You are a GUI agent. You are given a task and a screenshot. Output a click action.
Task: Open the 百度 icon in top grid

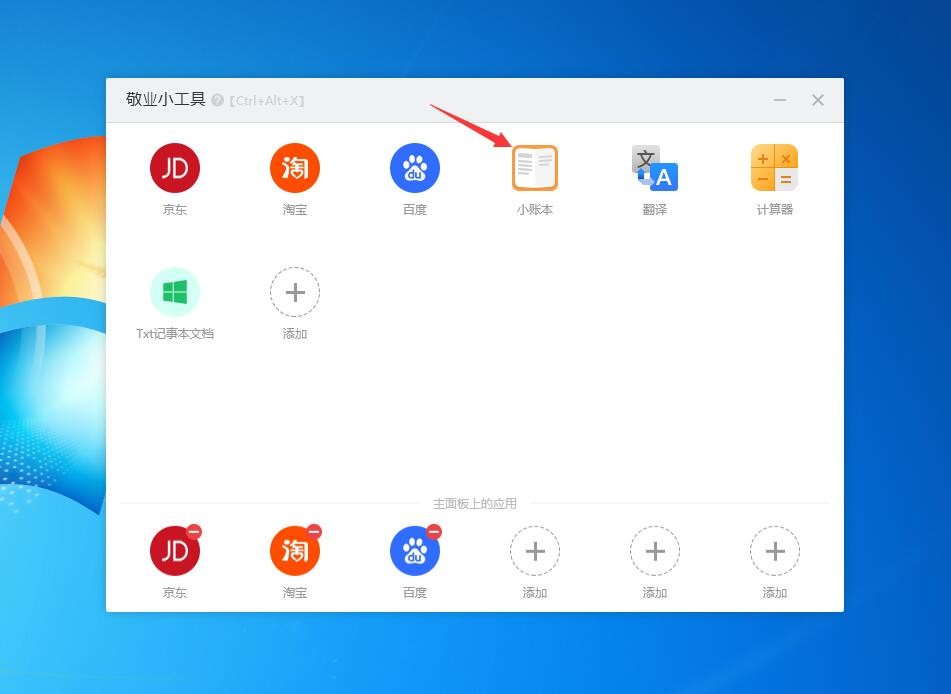pos(415,167)
